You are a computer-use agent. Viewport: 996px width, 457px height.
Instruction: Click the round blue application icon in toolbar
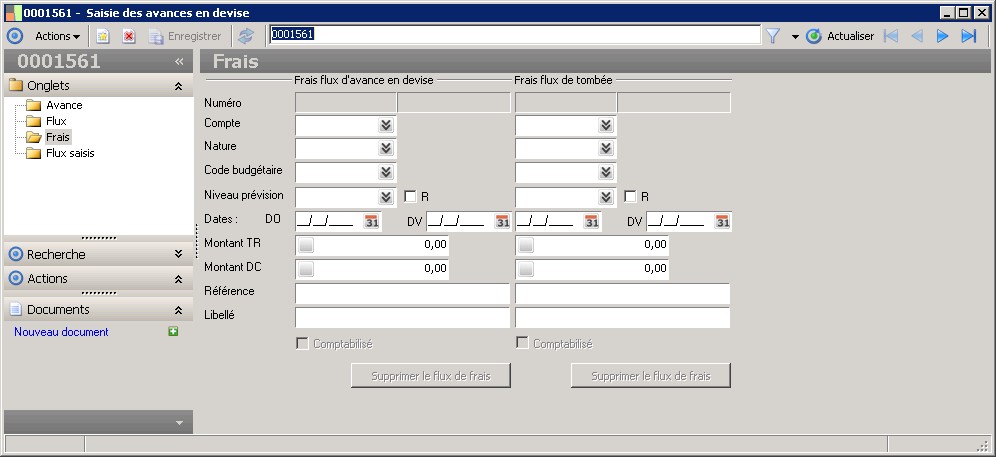coord(14,36)
